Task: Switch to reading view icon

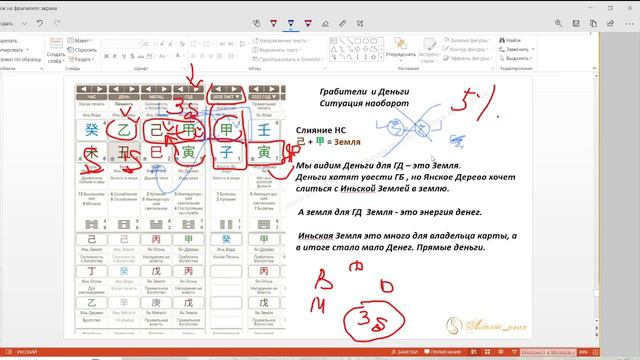Action: (x=501, y=352)
